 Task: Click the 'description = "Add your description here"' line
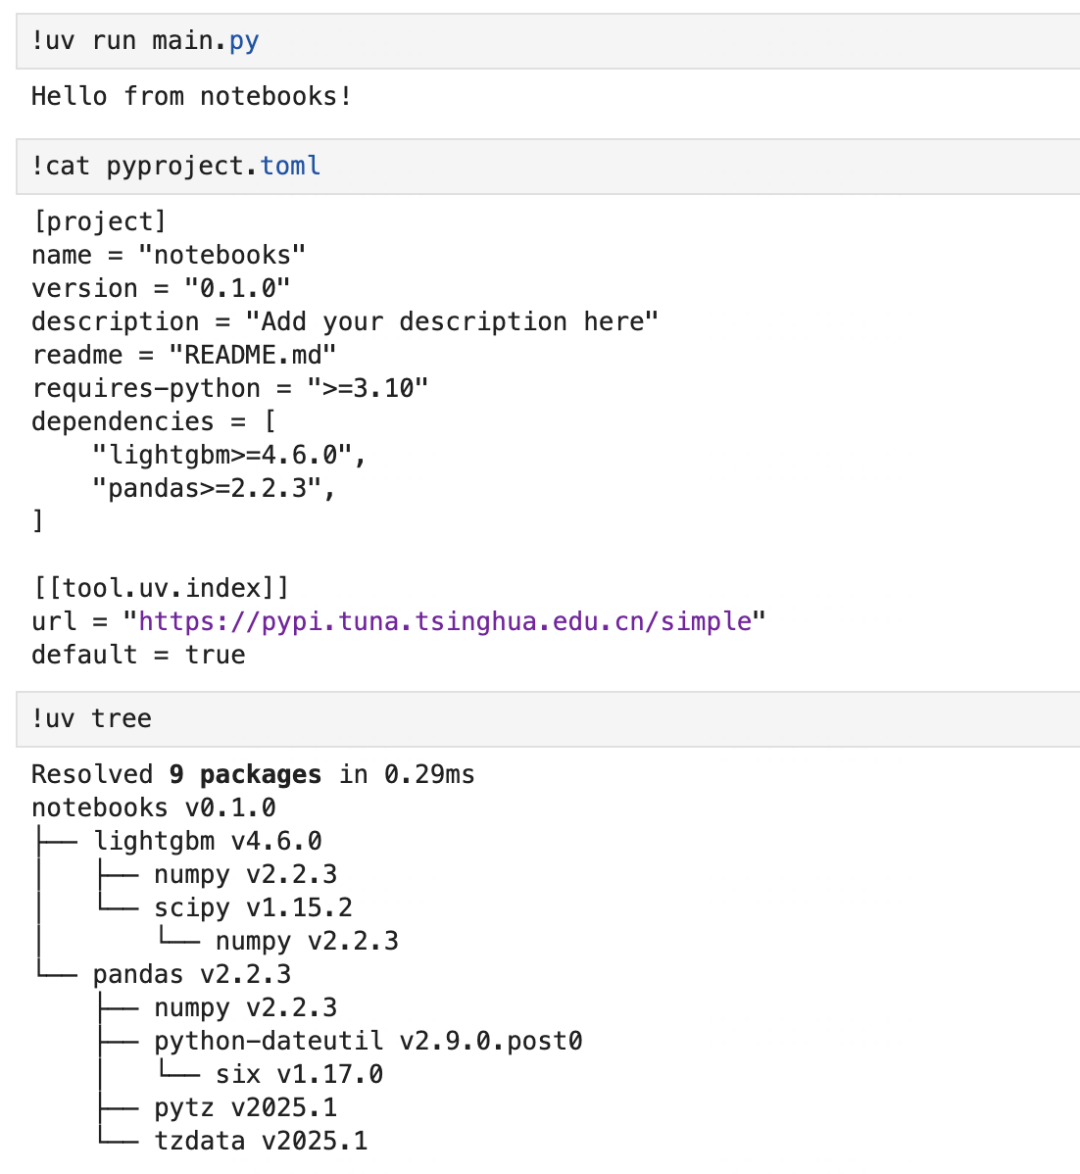[x=345, y=322]
